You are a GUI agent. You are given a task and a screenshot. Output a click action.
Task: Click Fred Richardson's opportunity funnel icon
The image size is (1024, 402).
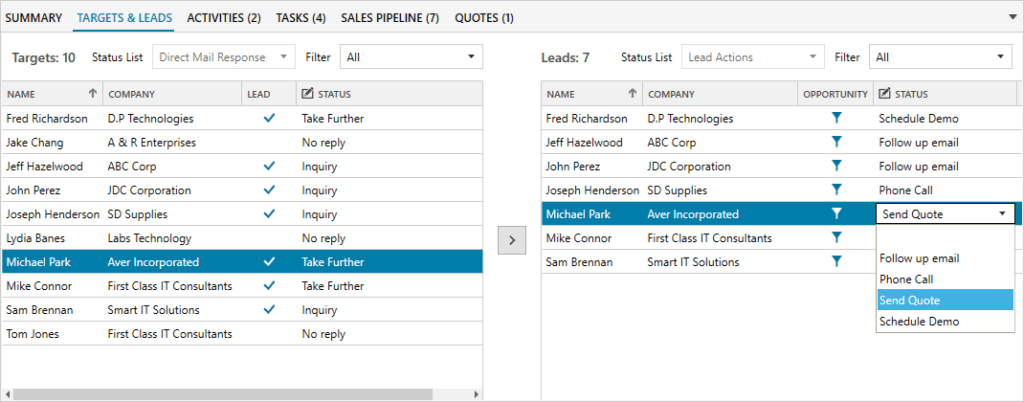point(836,118)
